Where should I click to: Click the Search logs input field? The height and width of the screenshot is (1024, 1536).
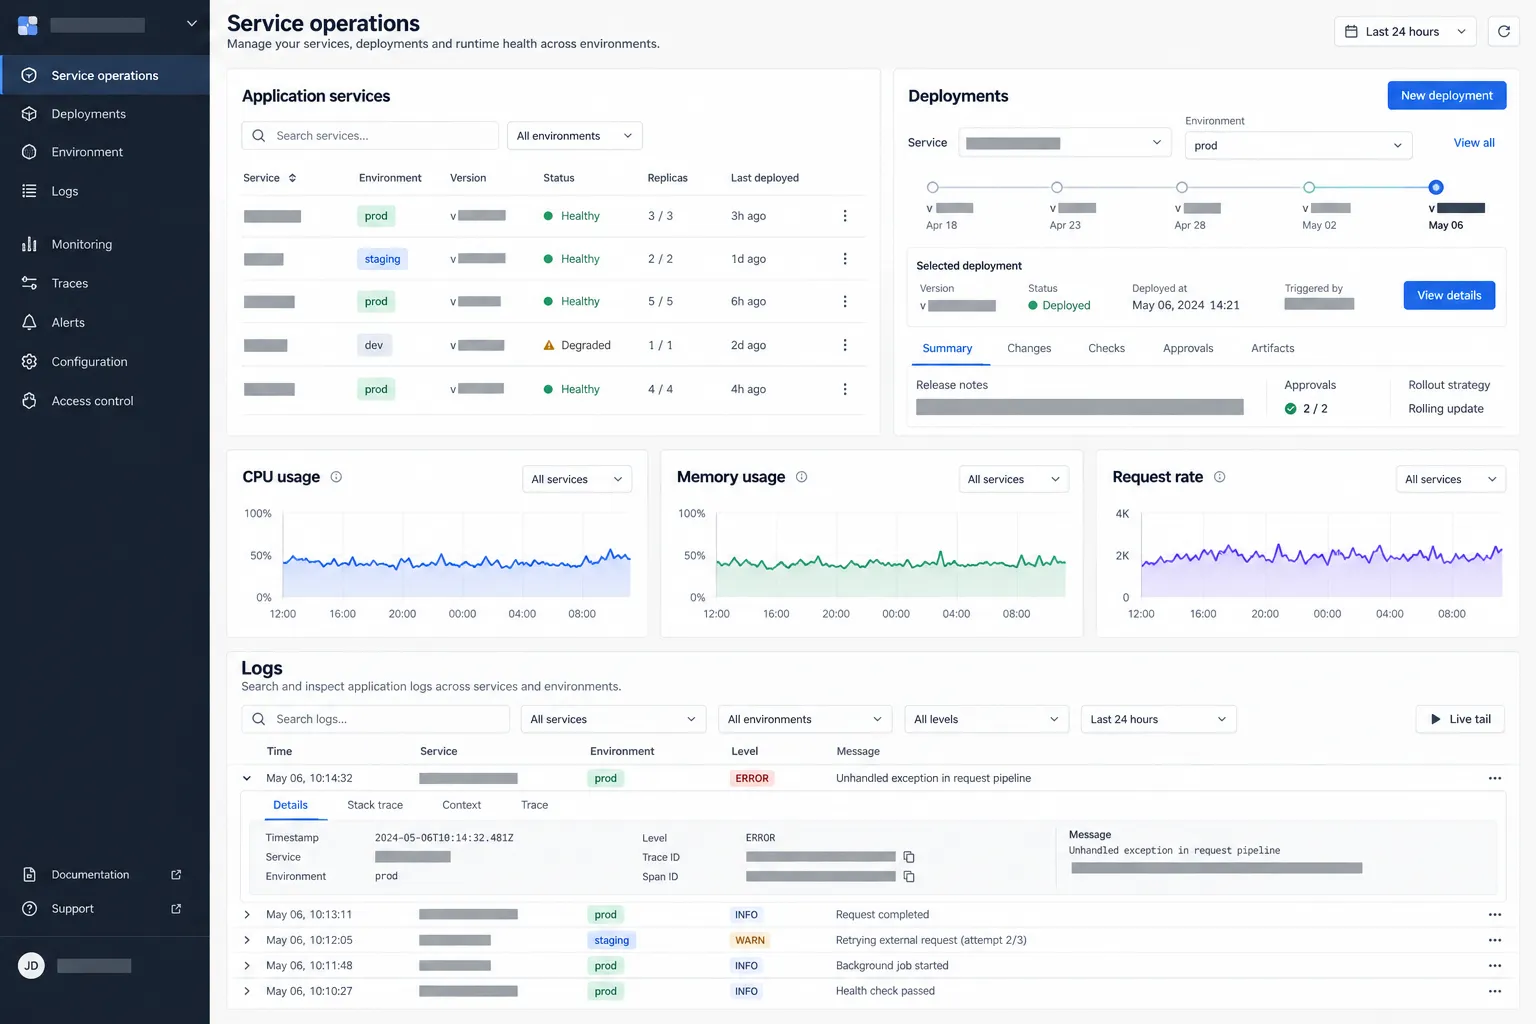coord(376,719)
